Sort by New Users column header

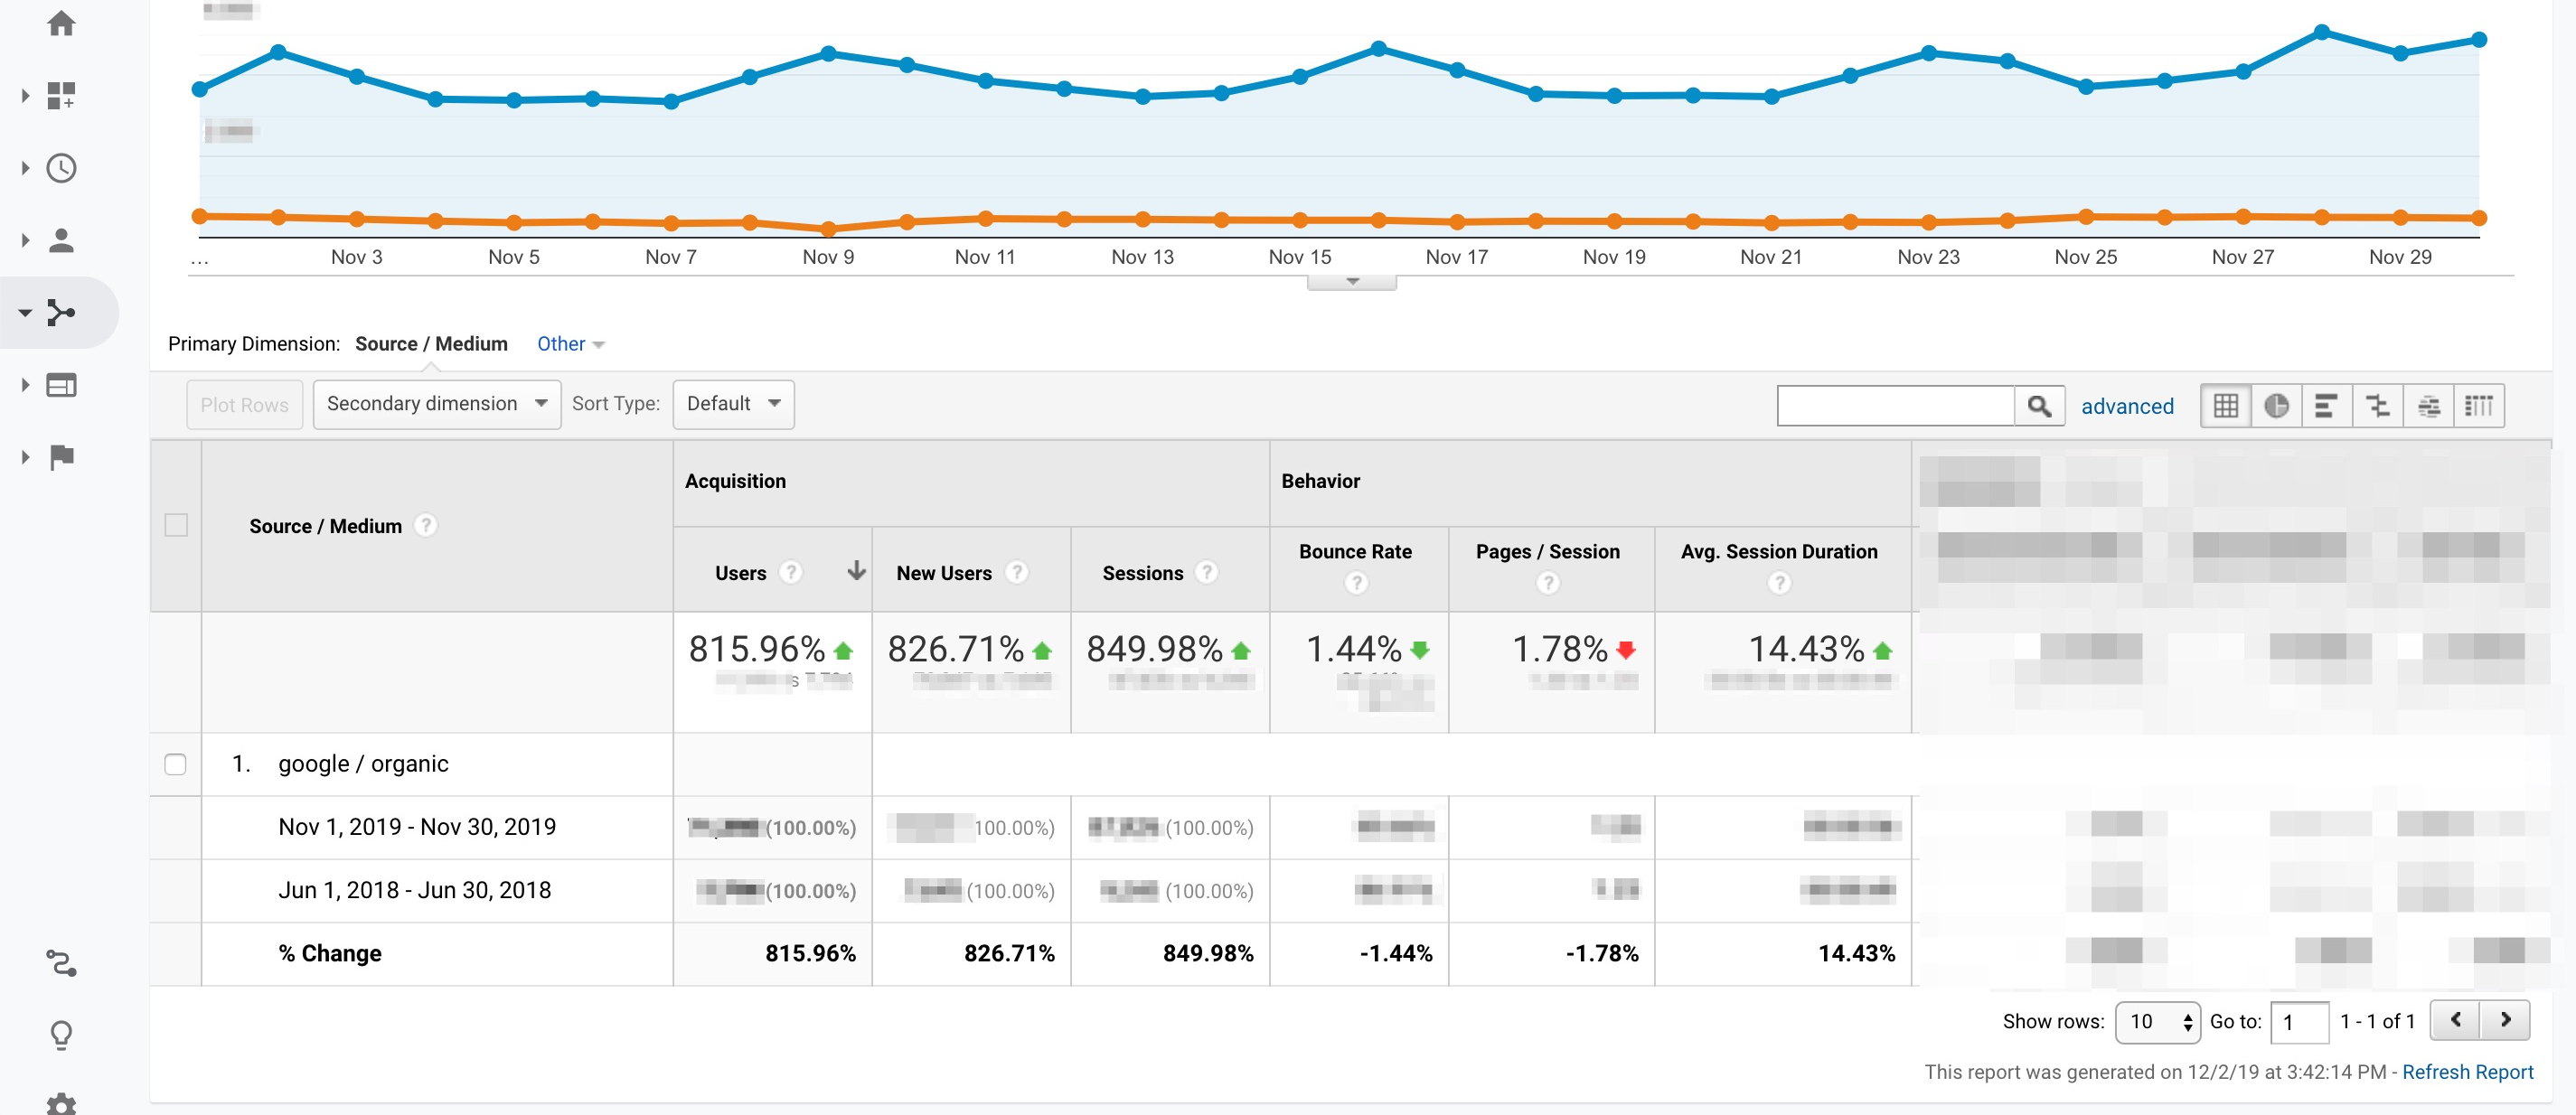(x=944, y=573)
